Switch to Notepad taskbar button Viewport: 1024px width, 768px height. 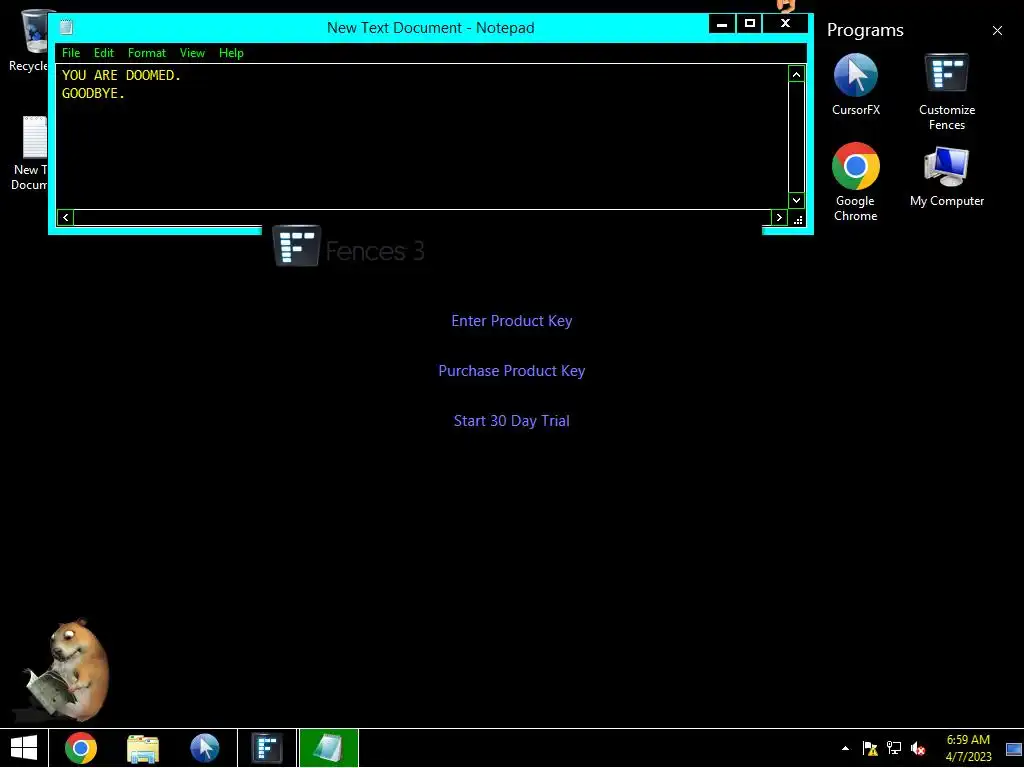click(328, 748)
